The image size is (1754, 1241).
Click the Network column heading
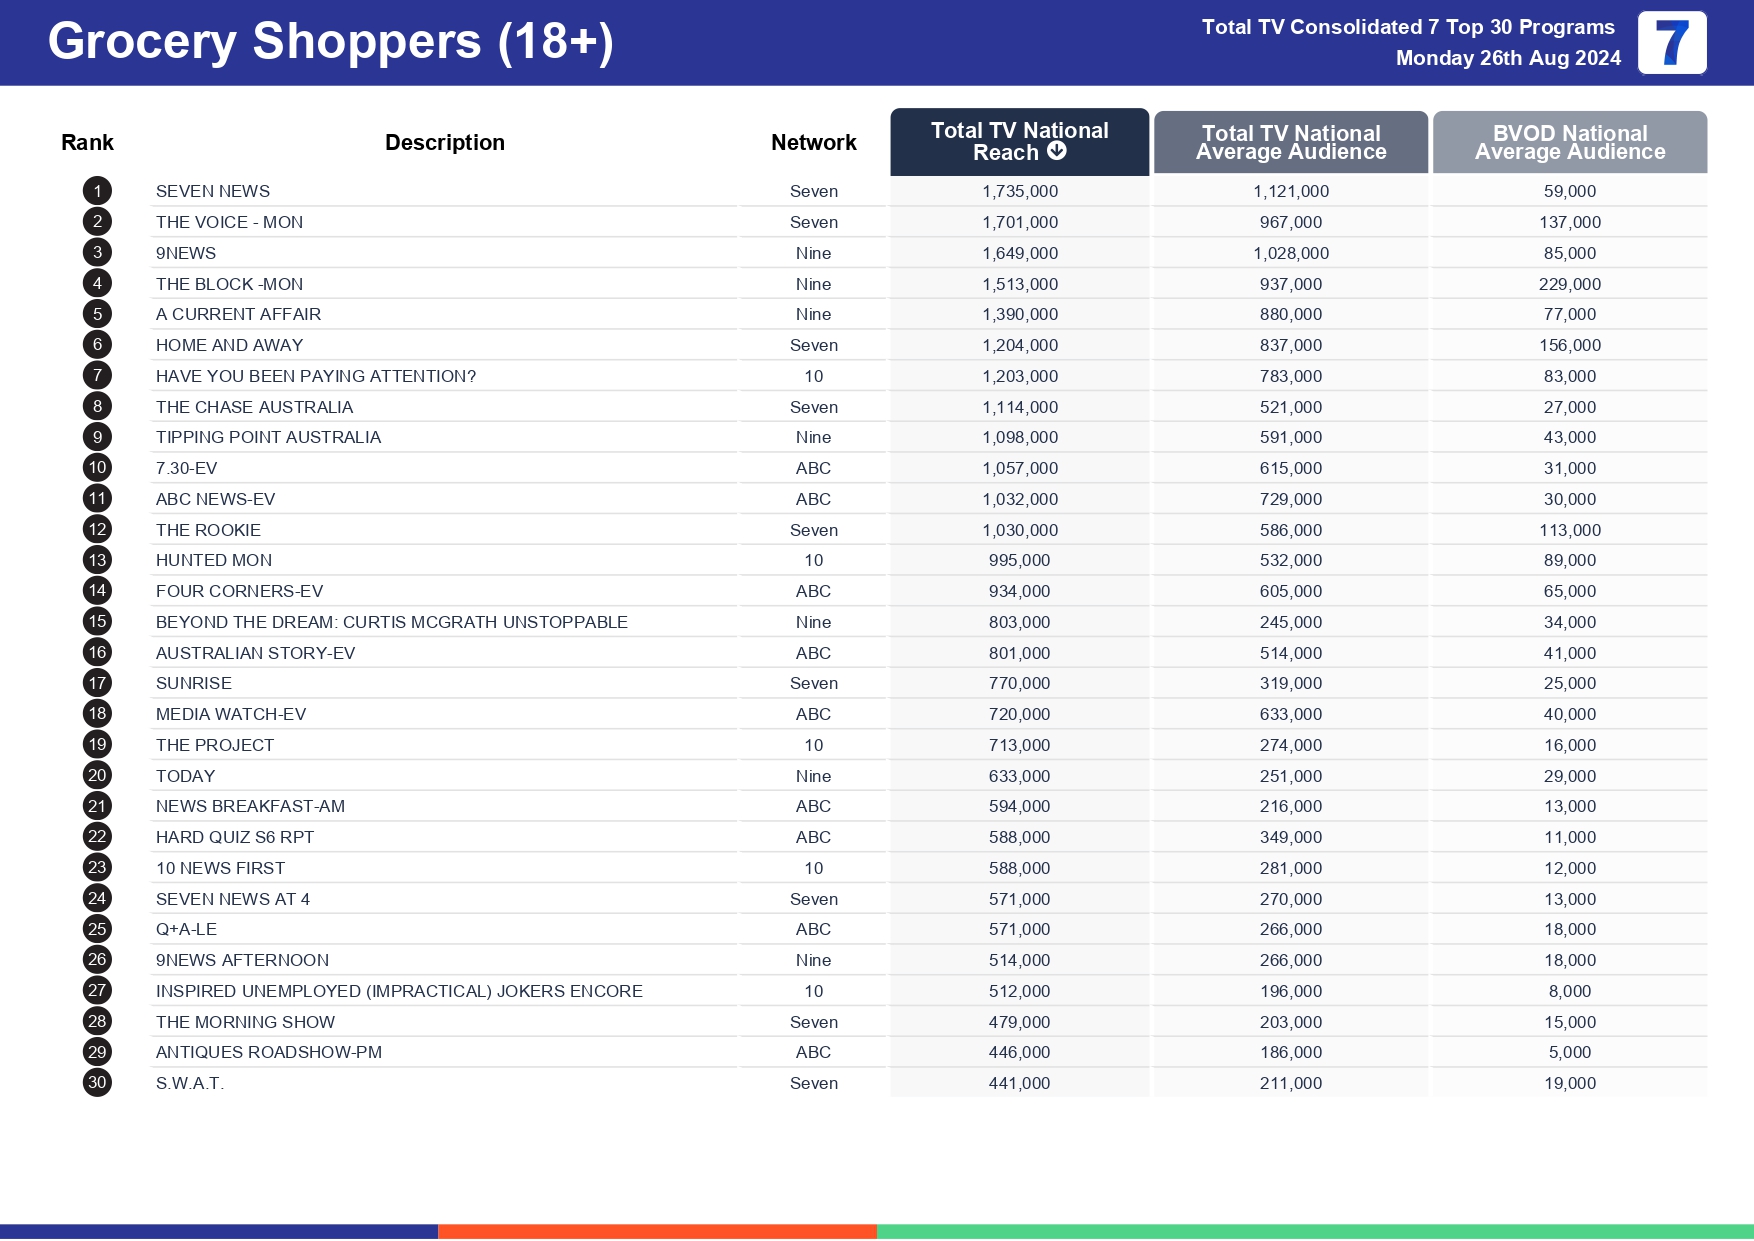(x=813, y=143)
